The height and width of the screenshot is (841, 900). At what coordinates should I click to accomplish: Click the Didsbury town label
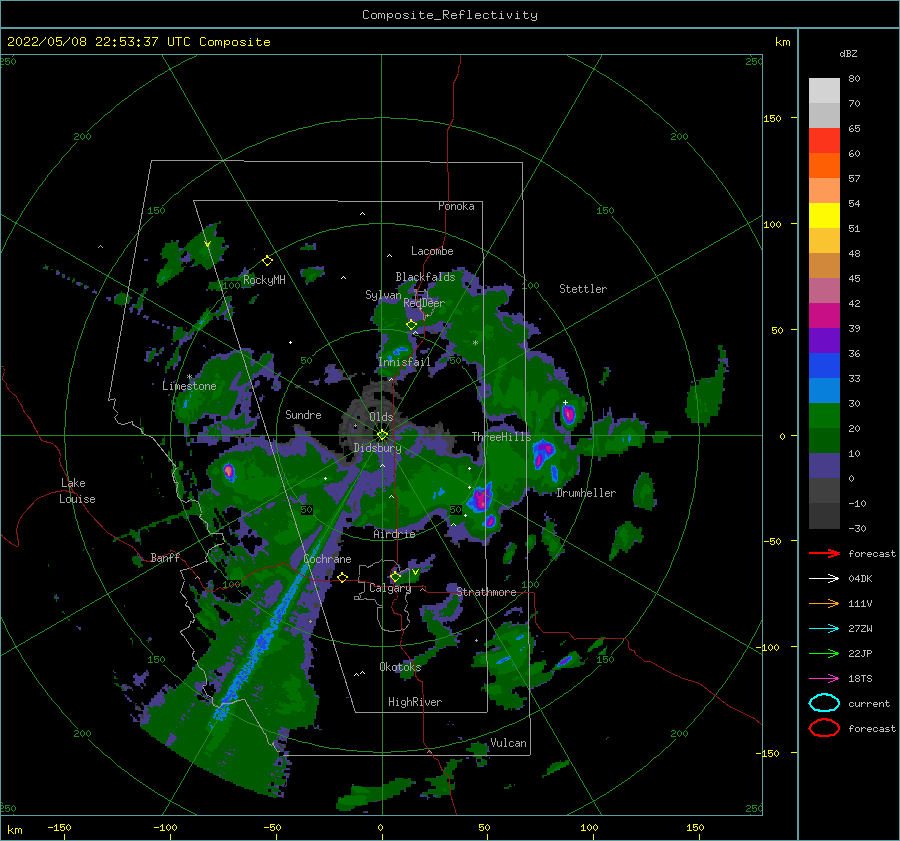pyautogui.click(x=377, y=448)
